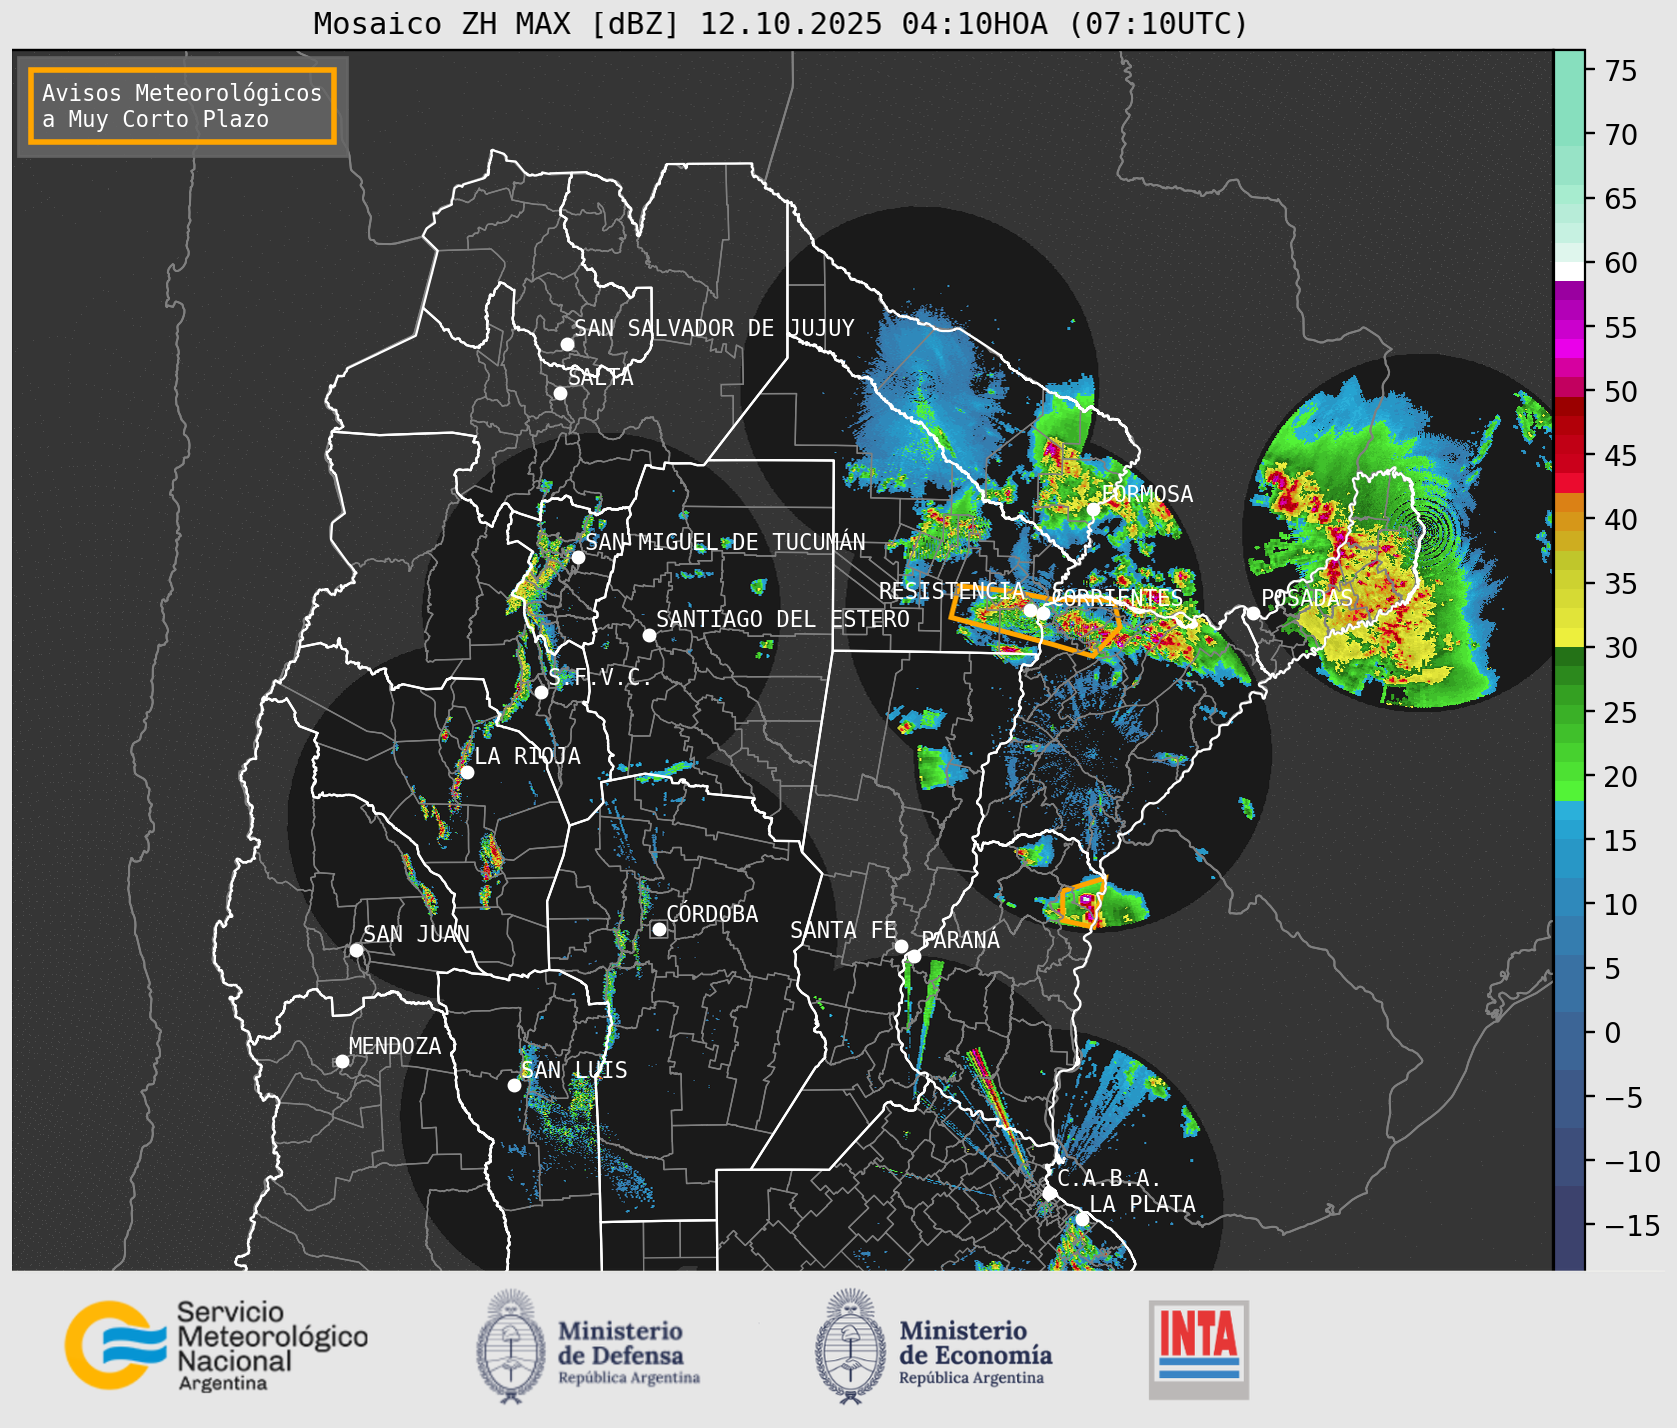Click the colorbar label 45

[x=1621, y=456]
